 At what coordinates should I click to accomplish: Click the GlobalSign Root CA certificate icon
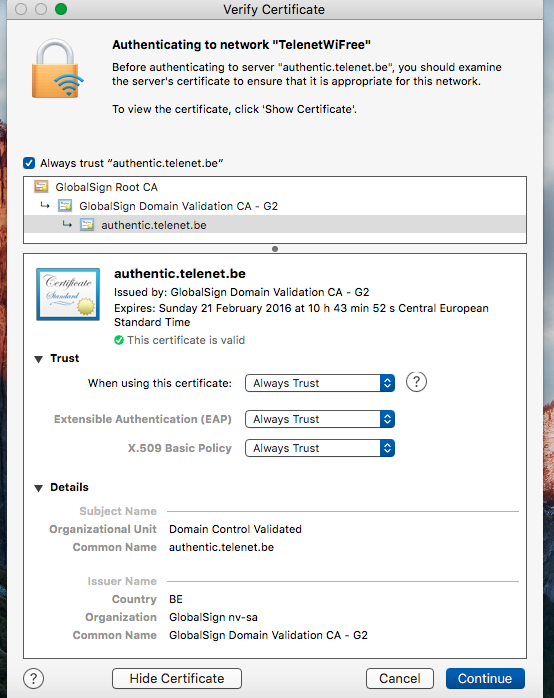[41, 187]
